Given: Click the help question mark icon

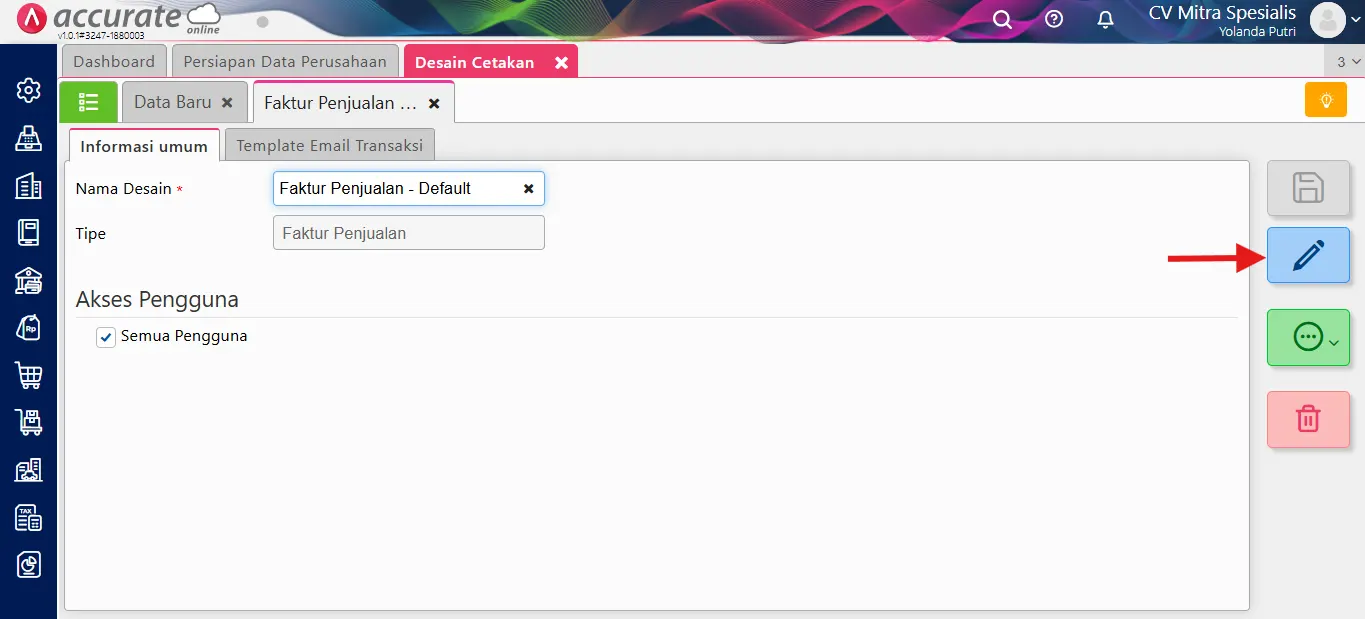Looking at the screenshot, I should pos(1054,20).
